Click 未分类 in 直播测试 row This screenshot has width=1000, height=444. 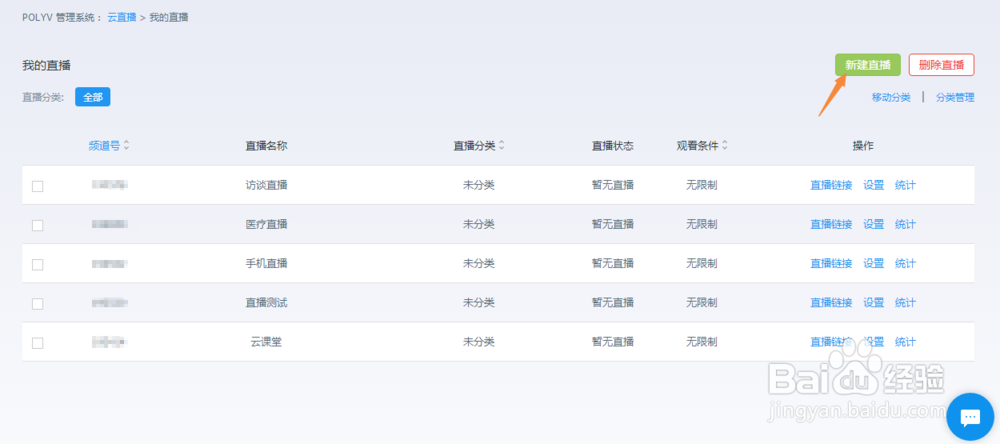coord(479,302)
